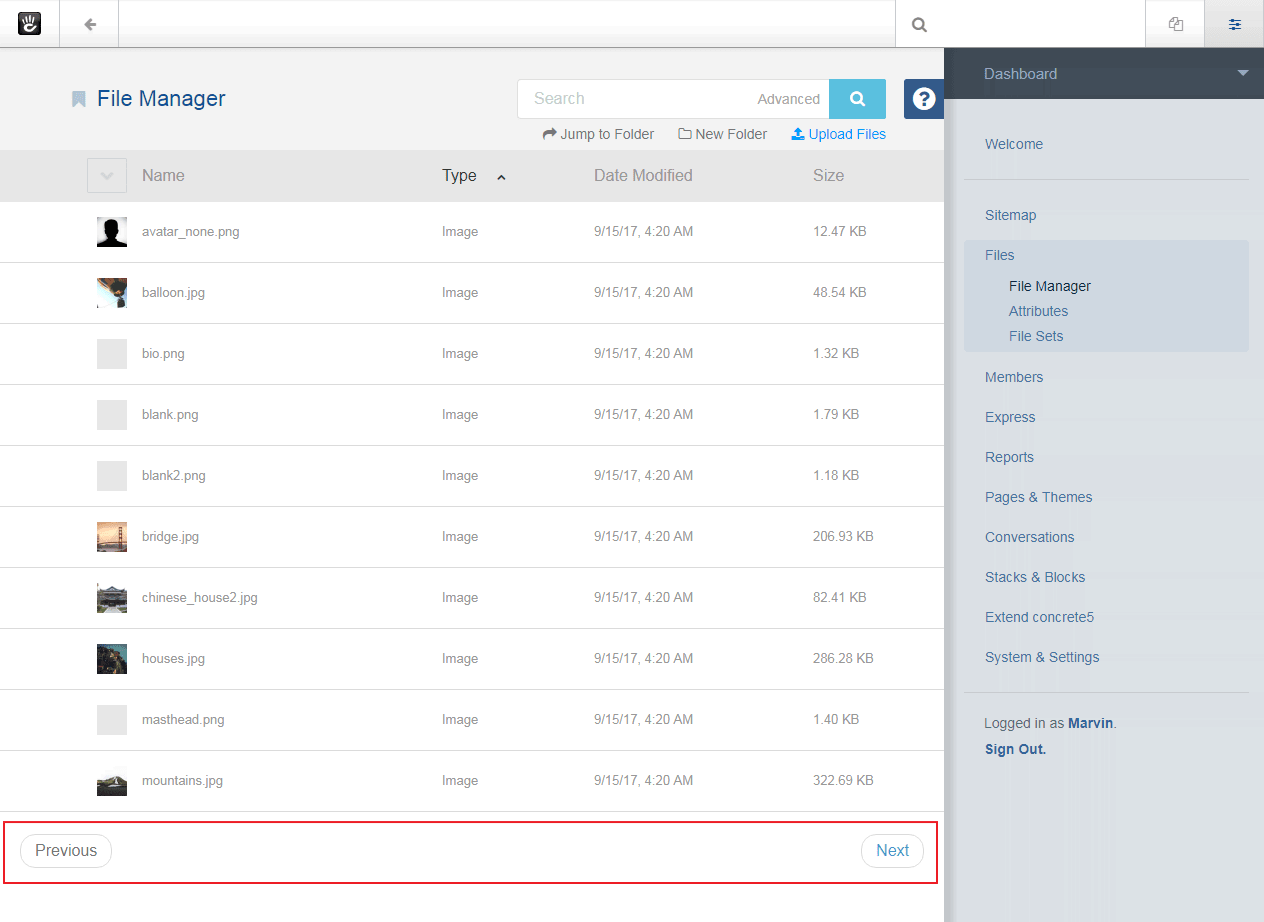Toggle the Type column sort arrow
Image resolution: width=1264 pixels, height=922 pixels.
[501, 176]
